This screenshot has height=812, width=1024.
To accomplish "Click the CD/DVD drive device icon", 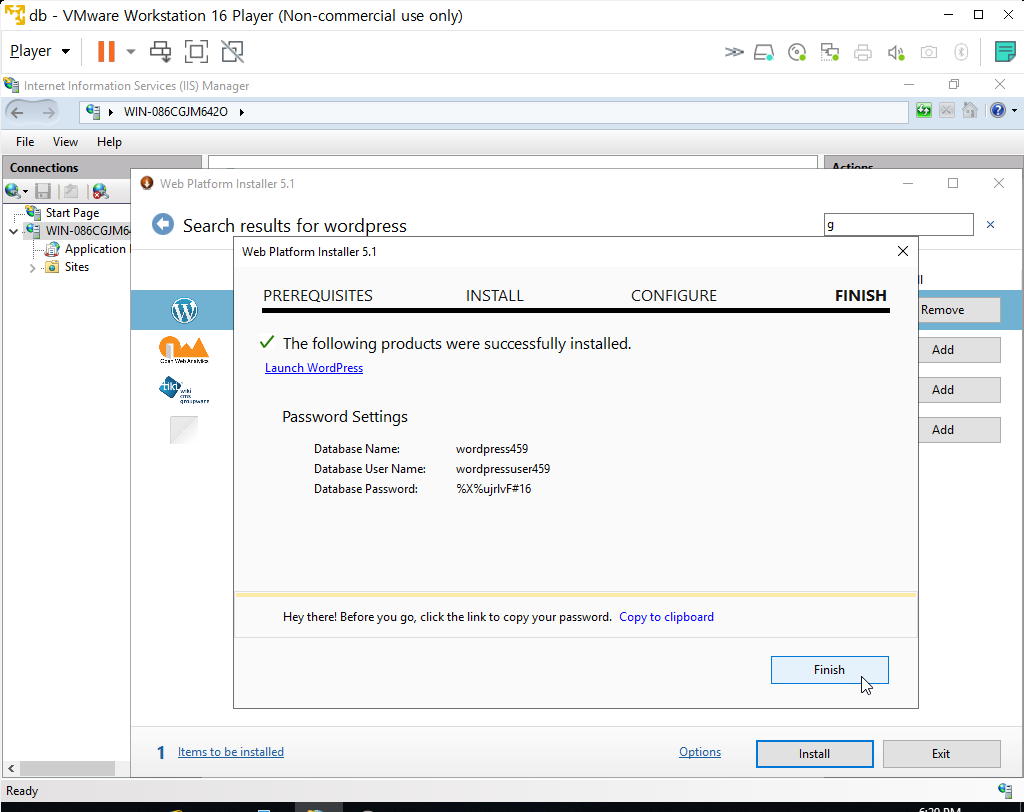I will [797, 52].
